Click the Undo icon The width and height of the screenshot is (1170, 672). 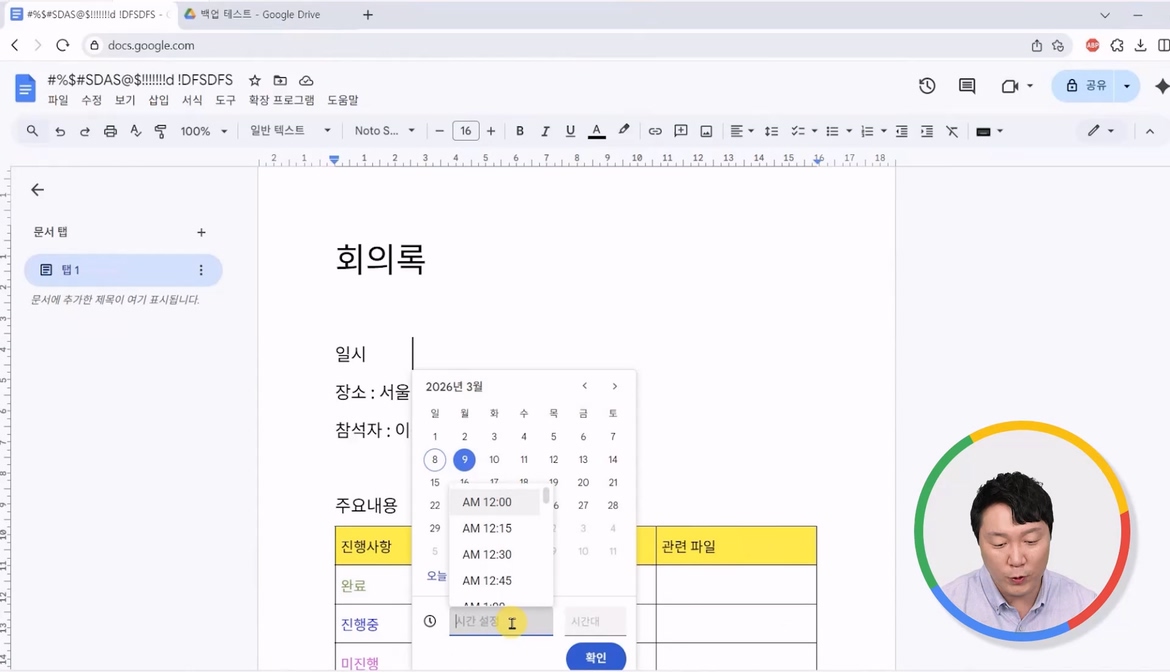pyautogui.click(x=60, y=130)
